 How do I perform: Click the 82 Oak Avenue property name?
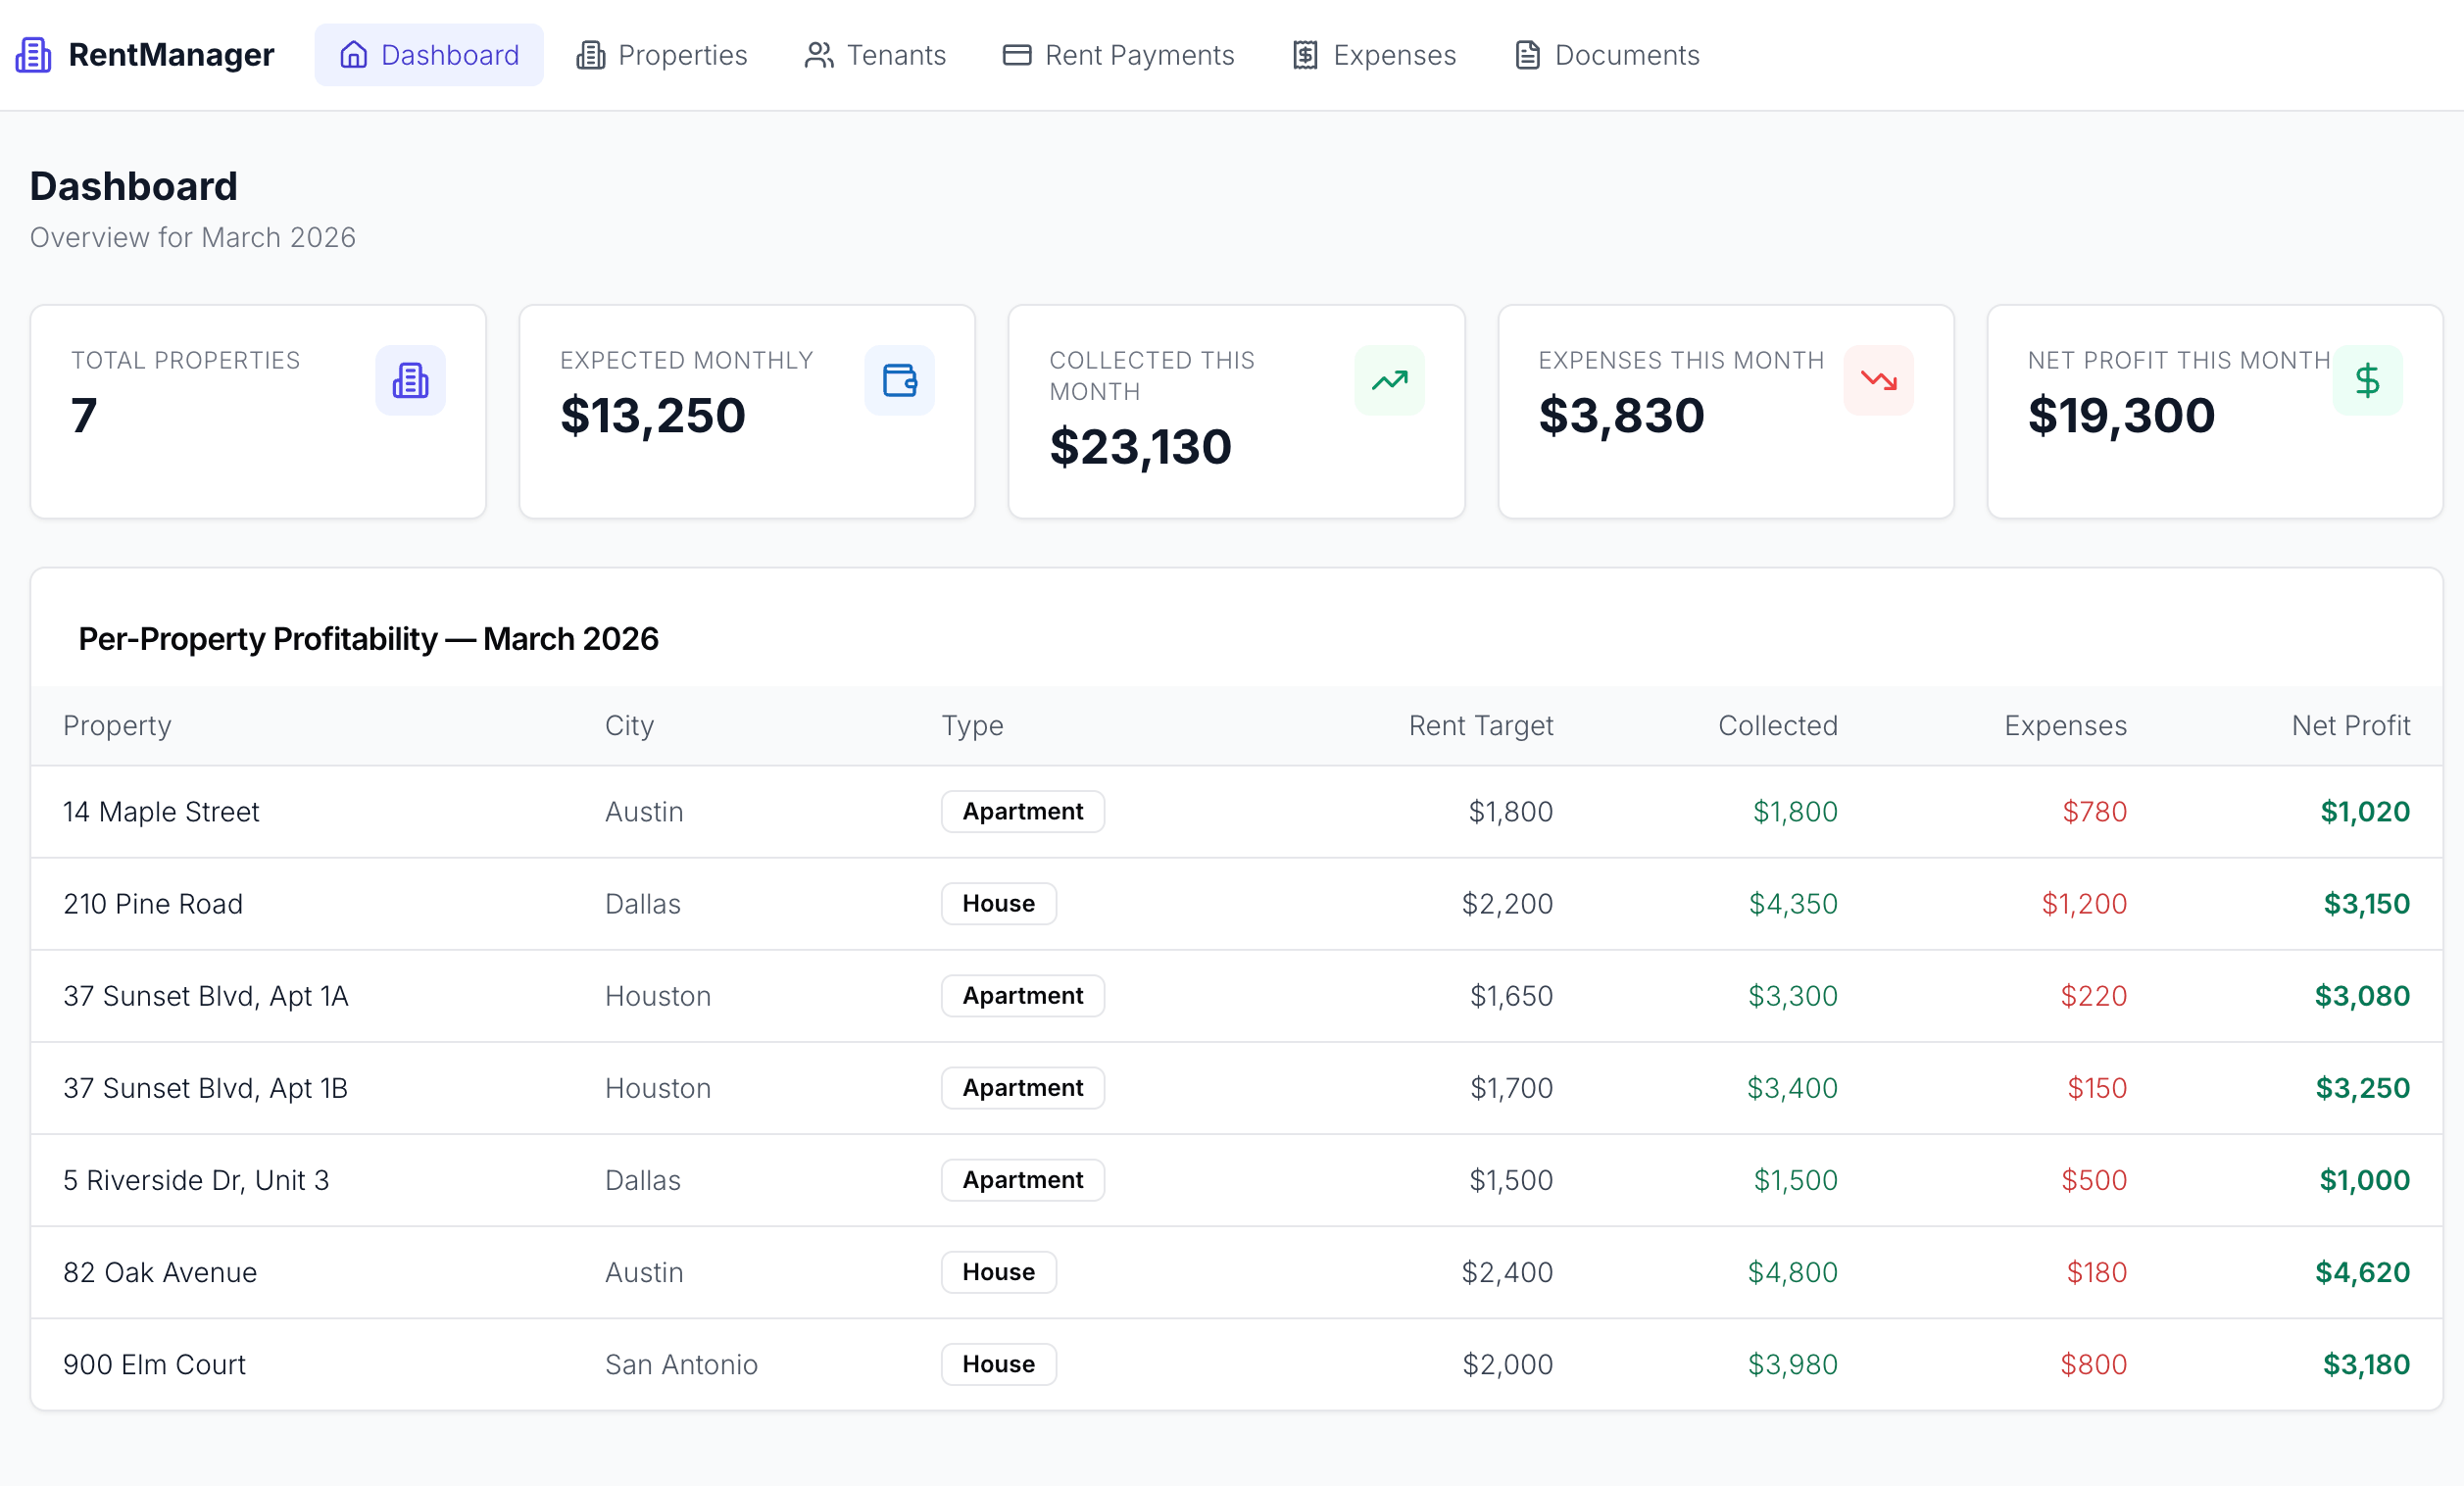[160, 1272]
